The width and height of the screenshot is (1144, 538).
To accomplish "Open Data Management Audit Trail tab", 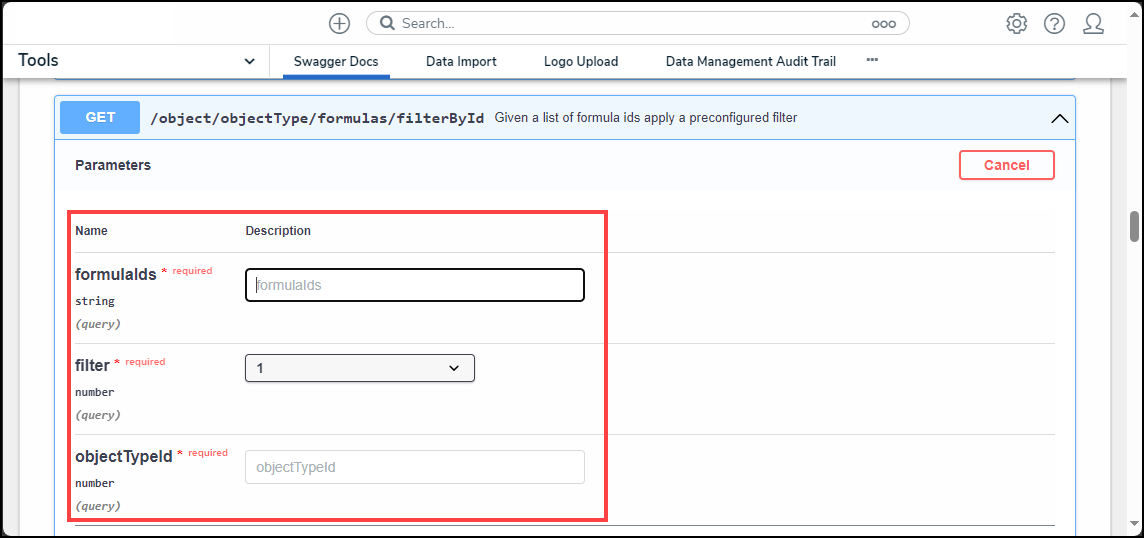I will tap(751, 61).
